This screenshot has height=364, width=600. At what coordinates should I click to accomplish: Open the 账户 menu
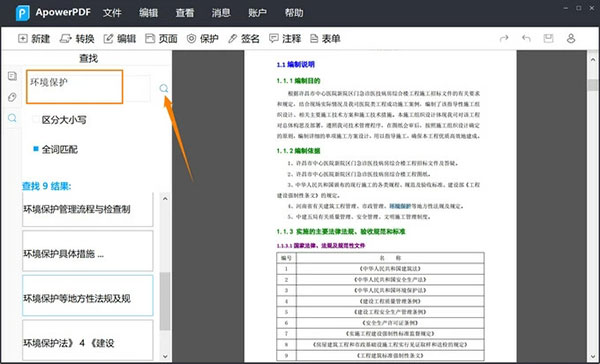(x=258, y=13)
